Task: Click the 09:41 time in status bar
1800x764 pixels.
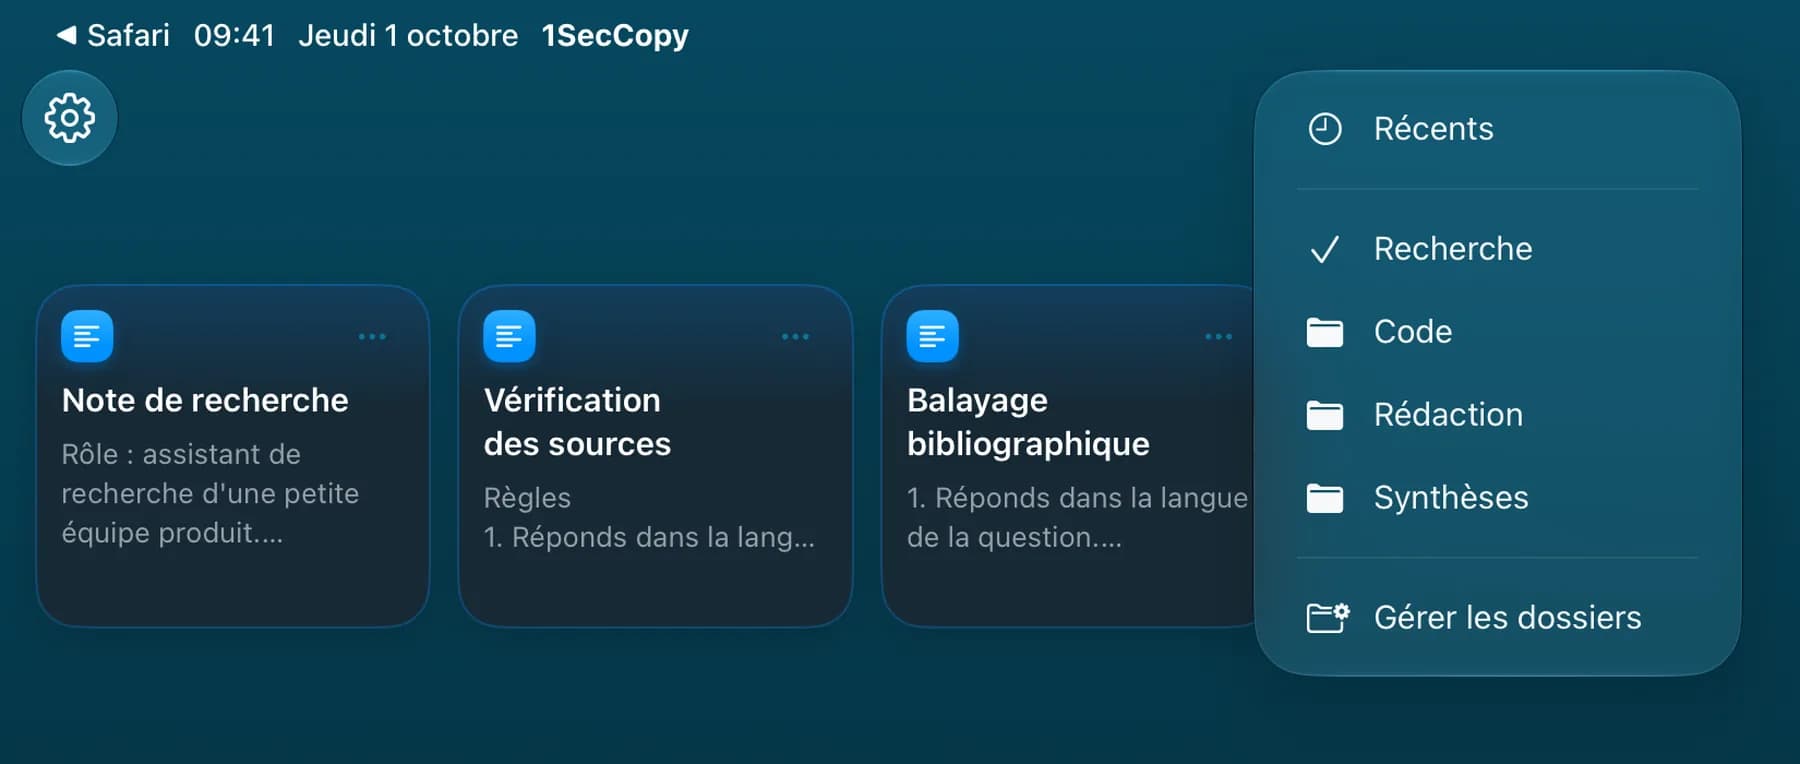Action: pyautogui.click(x=234, y=35)
